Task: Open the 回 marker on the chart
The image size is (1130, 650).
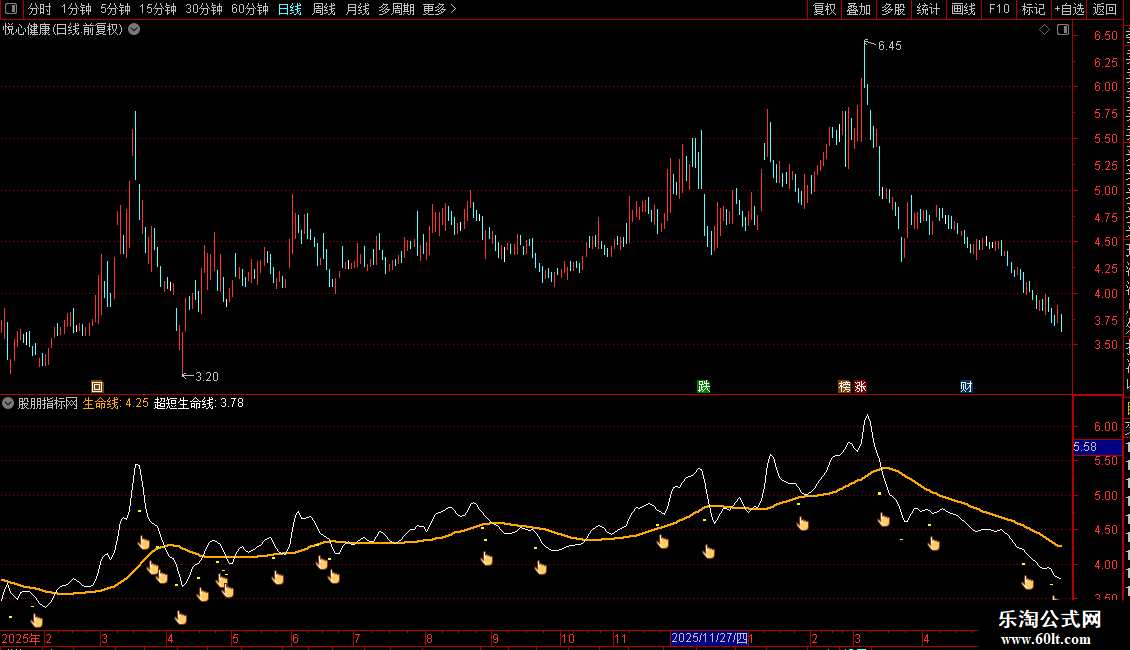Action: tap(97, 387)
